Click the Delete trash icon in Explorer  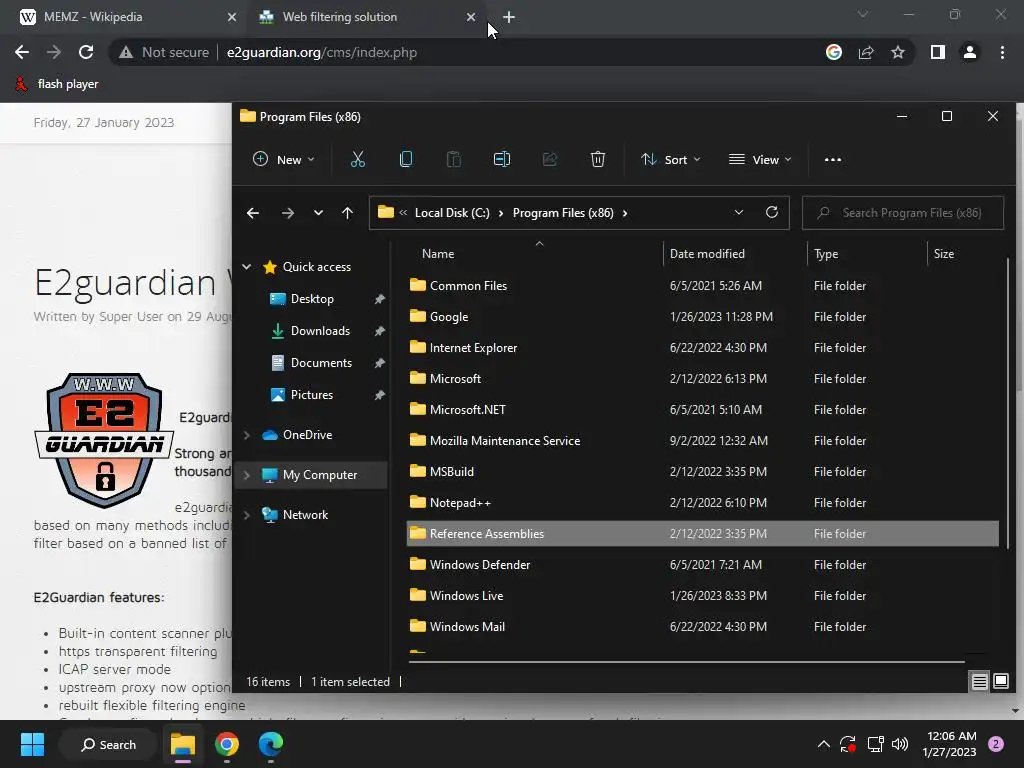coord(598,159)
